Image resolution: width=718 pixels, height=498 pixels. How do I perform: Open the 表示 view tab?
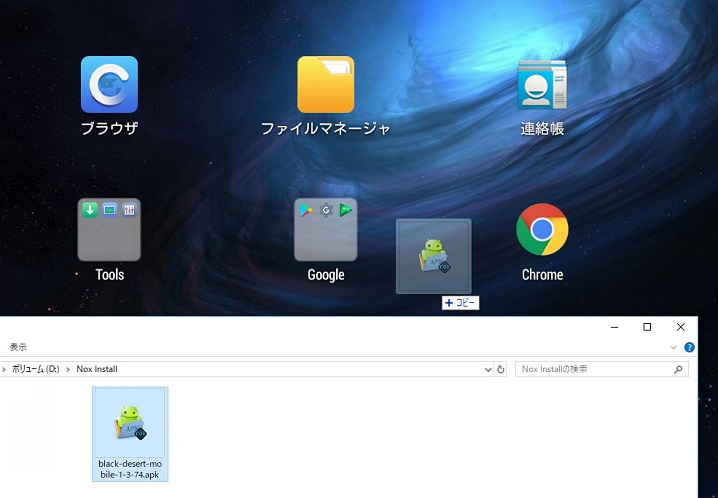pos(18,347)
